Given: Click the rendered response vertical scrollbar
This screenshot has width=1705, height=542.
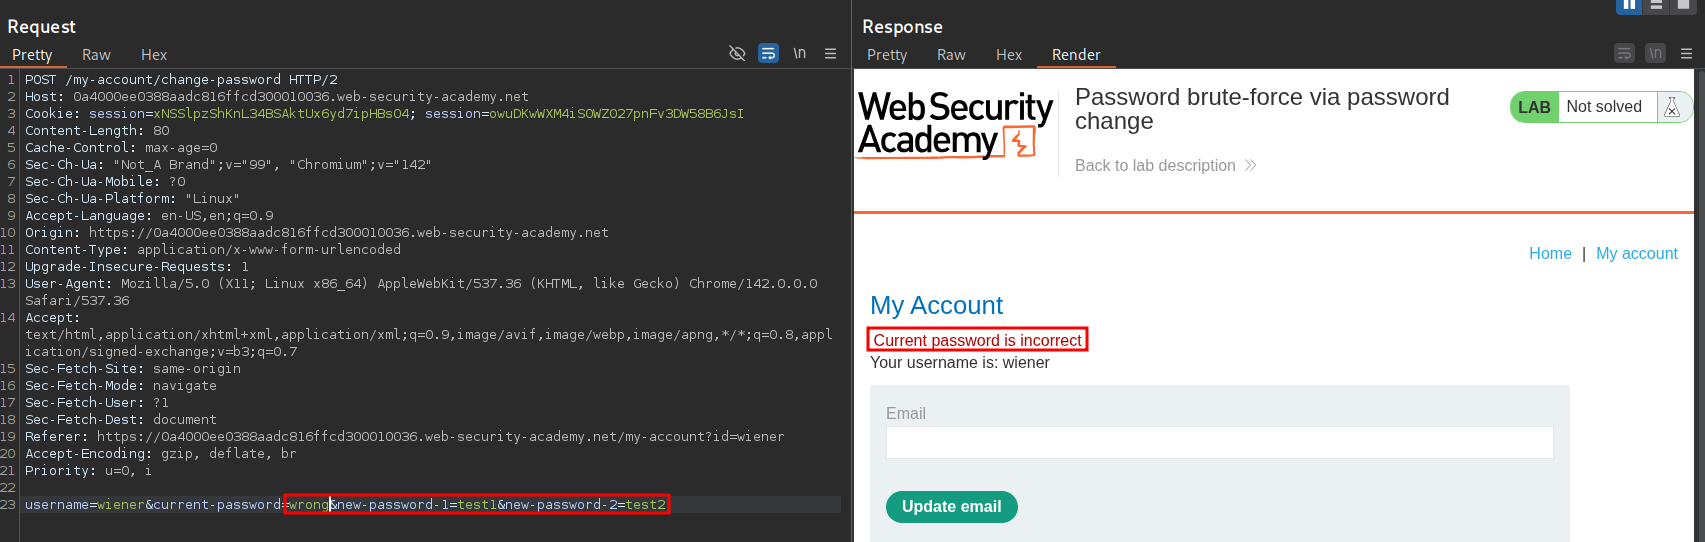Looking at the screenshot, I should 1700,300.
